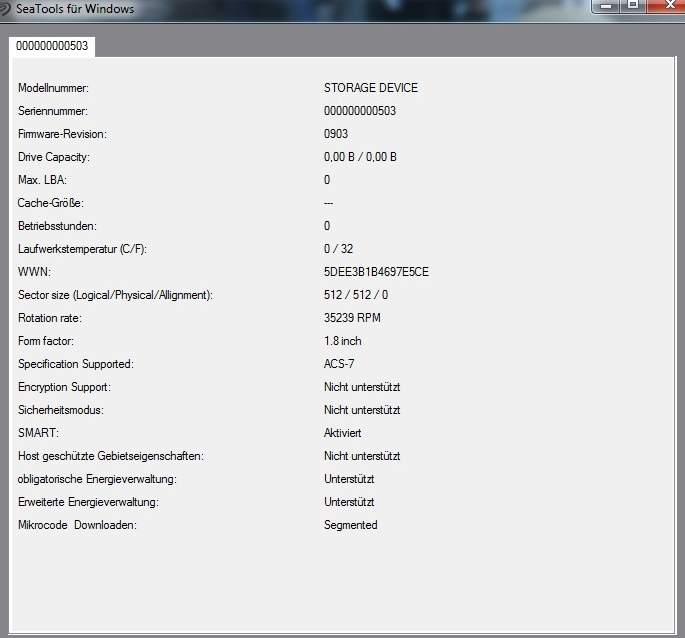
Task: Click the Cache-Größe label
Action: coord(51,203)
